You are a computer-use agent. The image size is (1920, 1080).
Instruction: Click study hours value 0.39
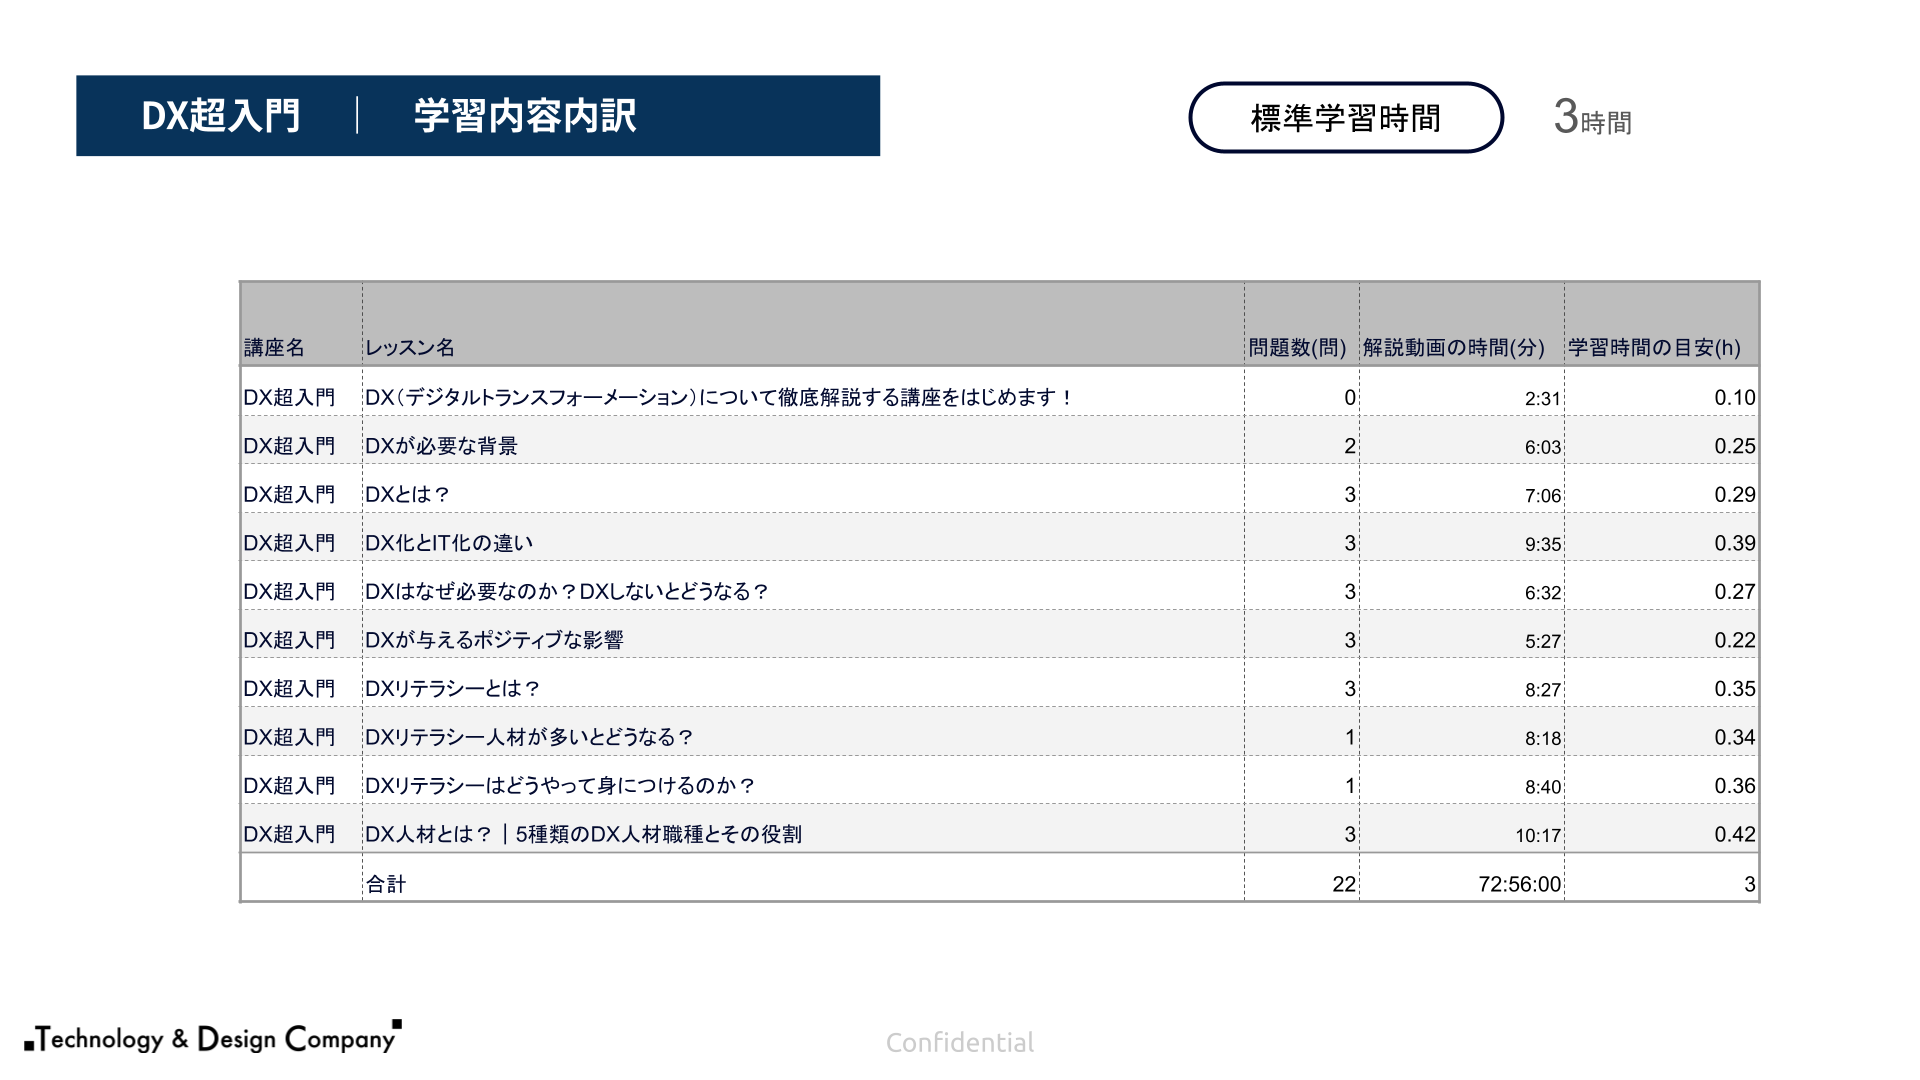[1735, 543]
